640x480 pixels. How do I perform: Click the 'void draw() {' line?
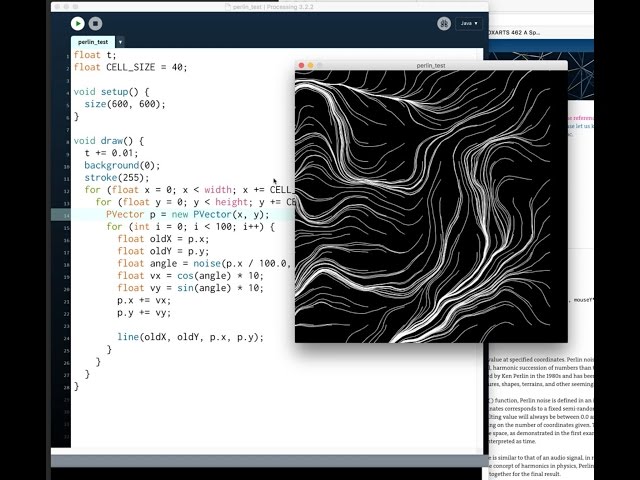(x=109, y=141)
